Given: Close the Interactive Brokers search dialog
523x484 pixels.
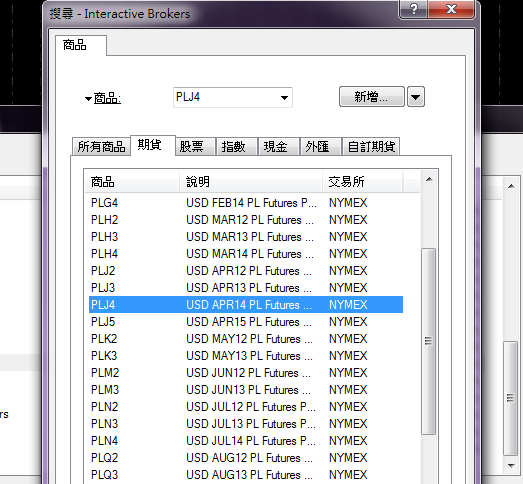Looking at the screenshot, I should click(451, 9).
